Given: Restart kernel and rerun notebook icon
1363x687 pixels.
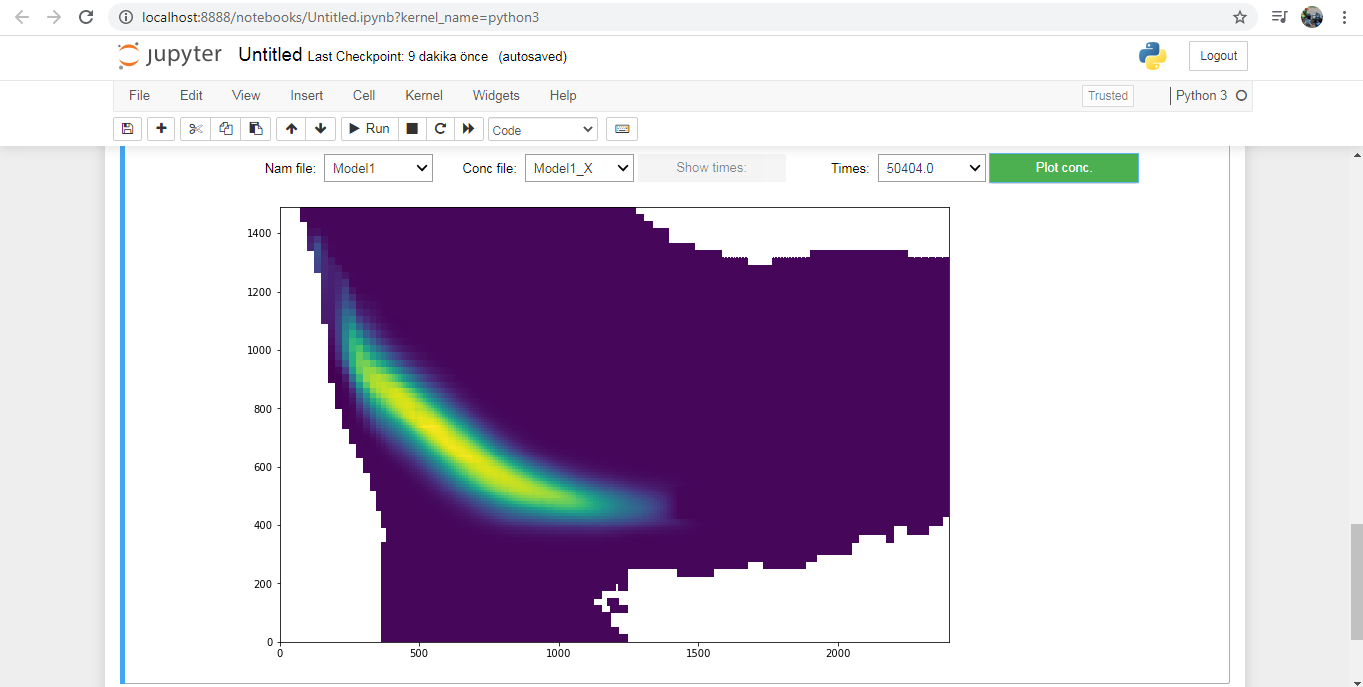Looking at the screenshot, I should (x=468, y=129).
